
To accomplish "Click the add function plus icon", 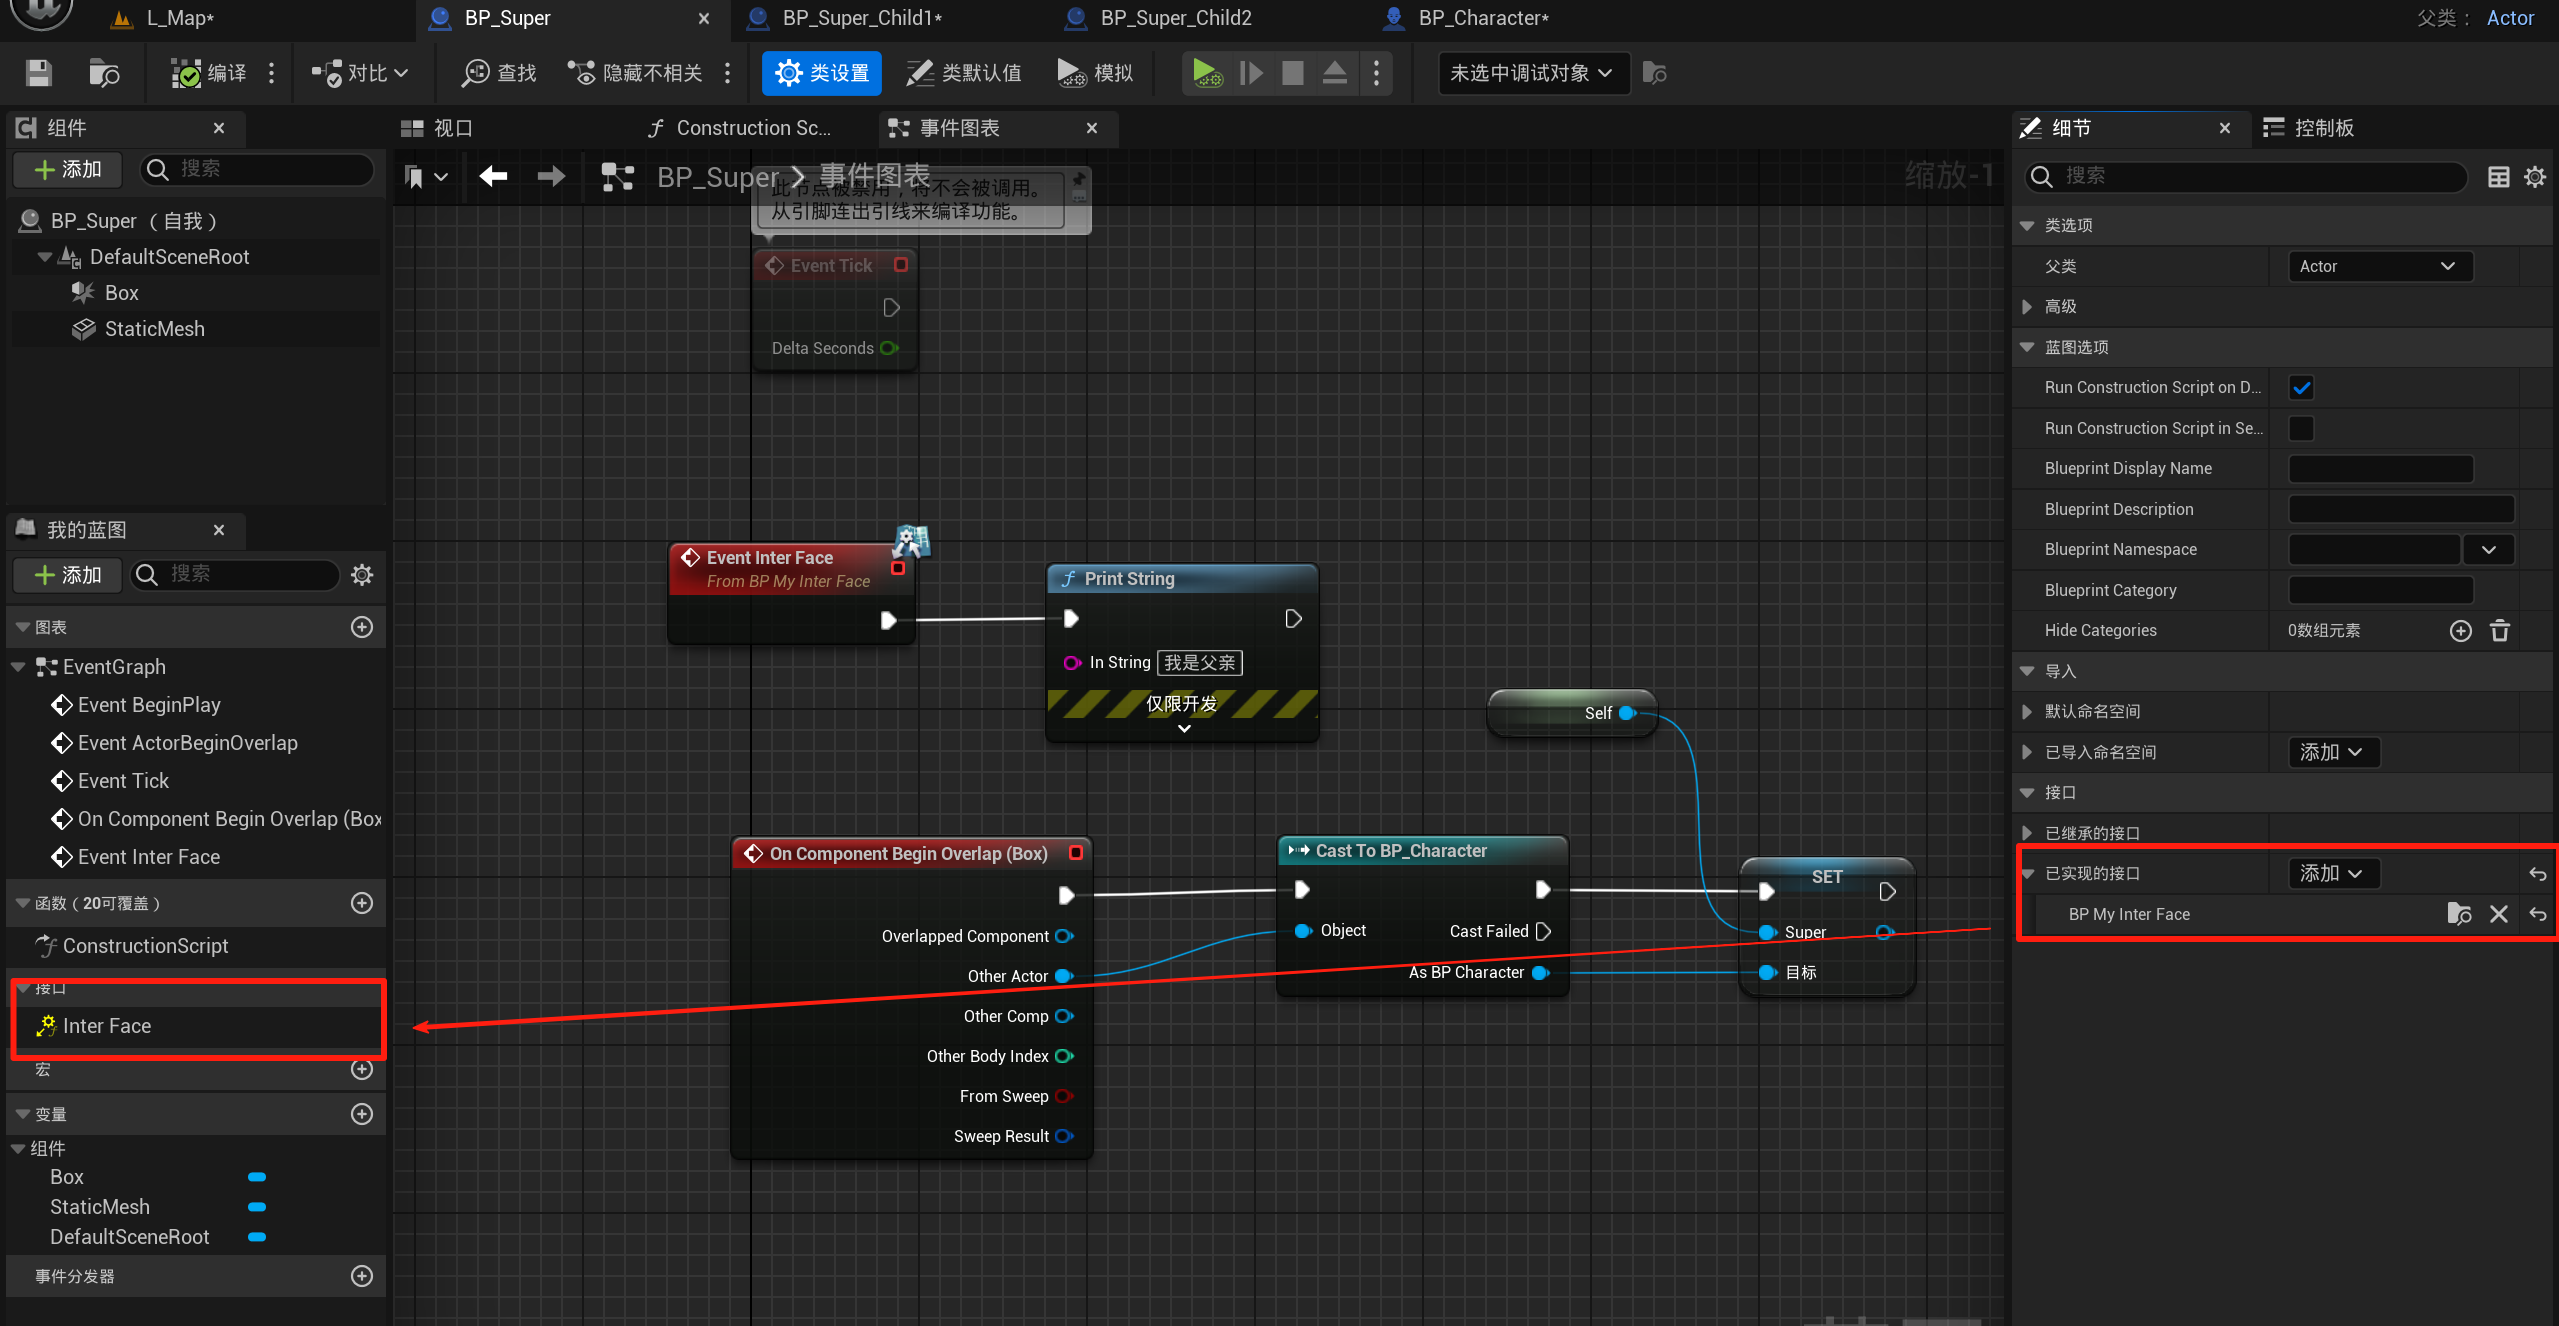I will pos(362,903).
